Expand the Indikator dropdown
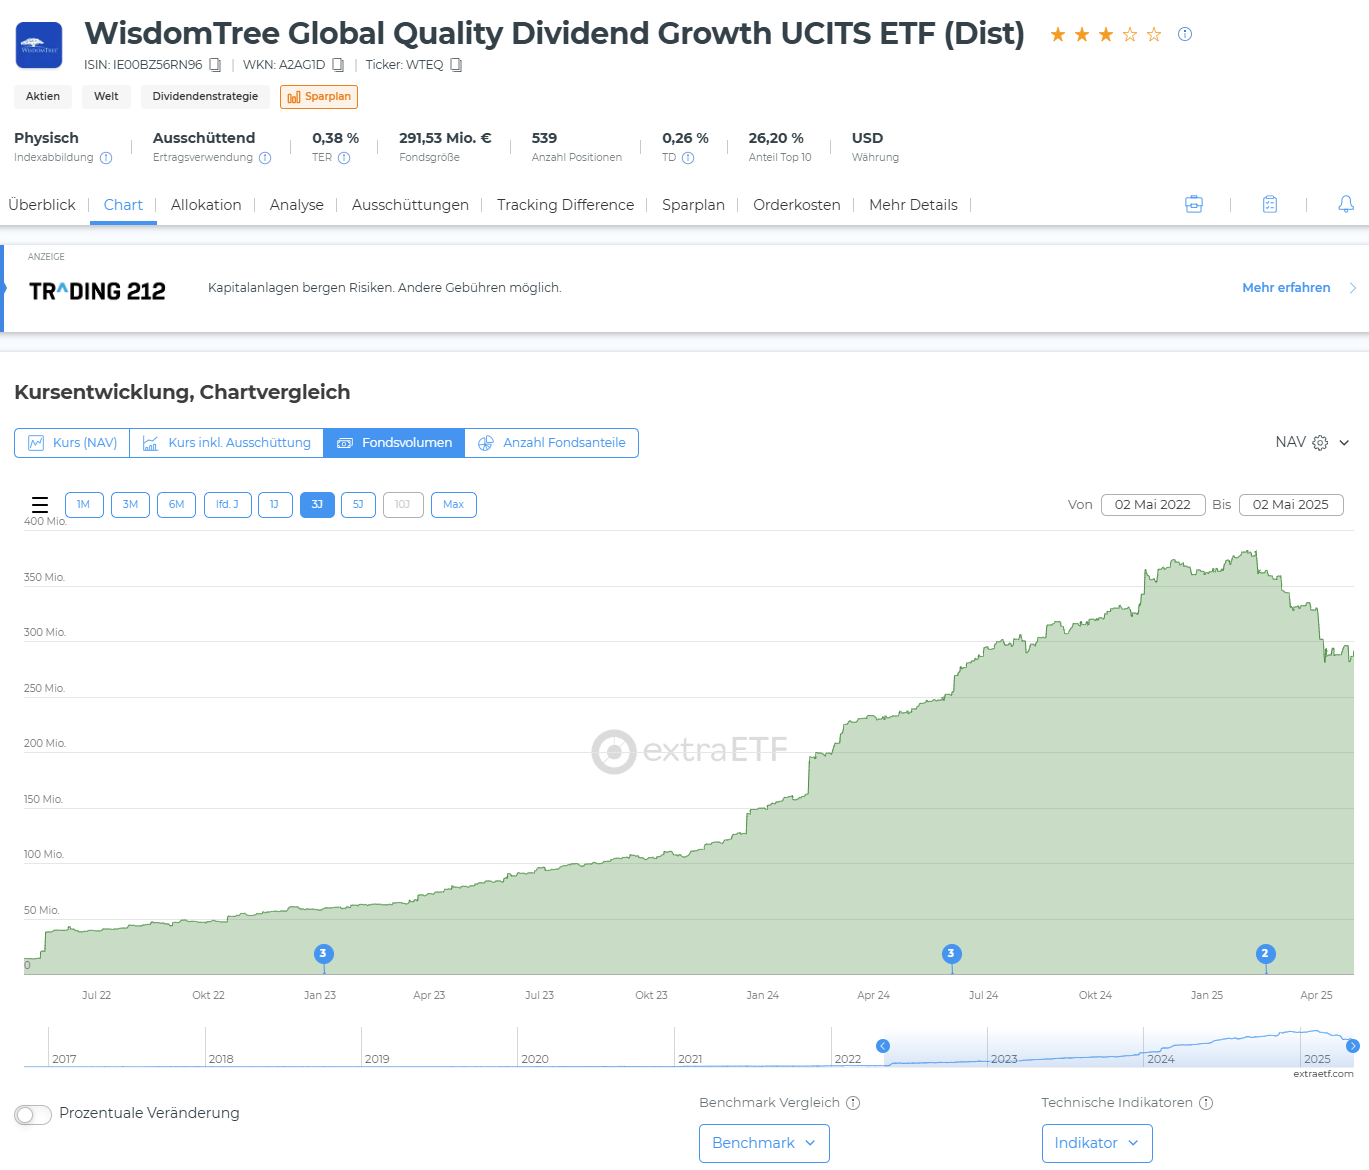The image size is (1369, 1170). [1096, 1143]
